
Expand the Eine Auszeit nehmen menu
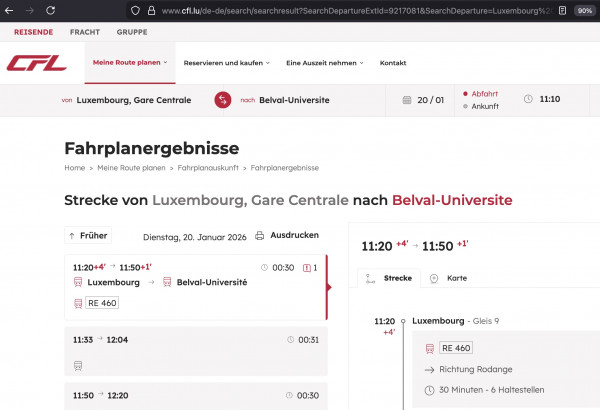point(325,63)
